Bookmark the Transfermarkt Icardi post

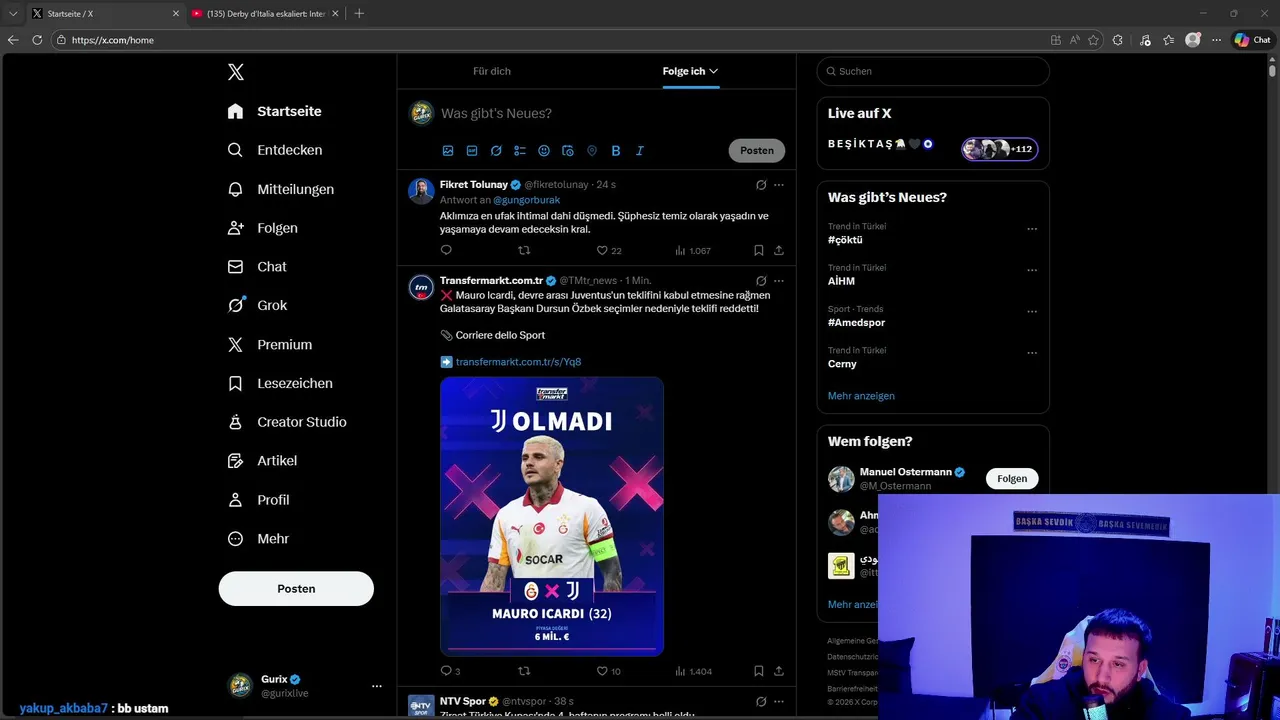759,671
